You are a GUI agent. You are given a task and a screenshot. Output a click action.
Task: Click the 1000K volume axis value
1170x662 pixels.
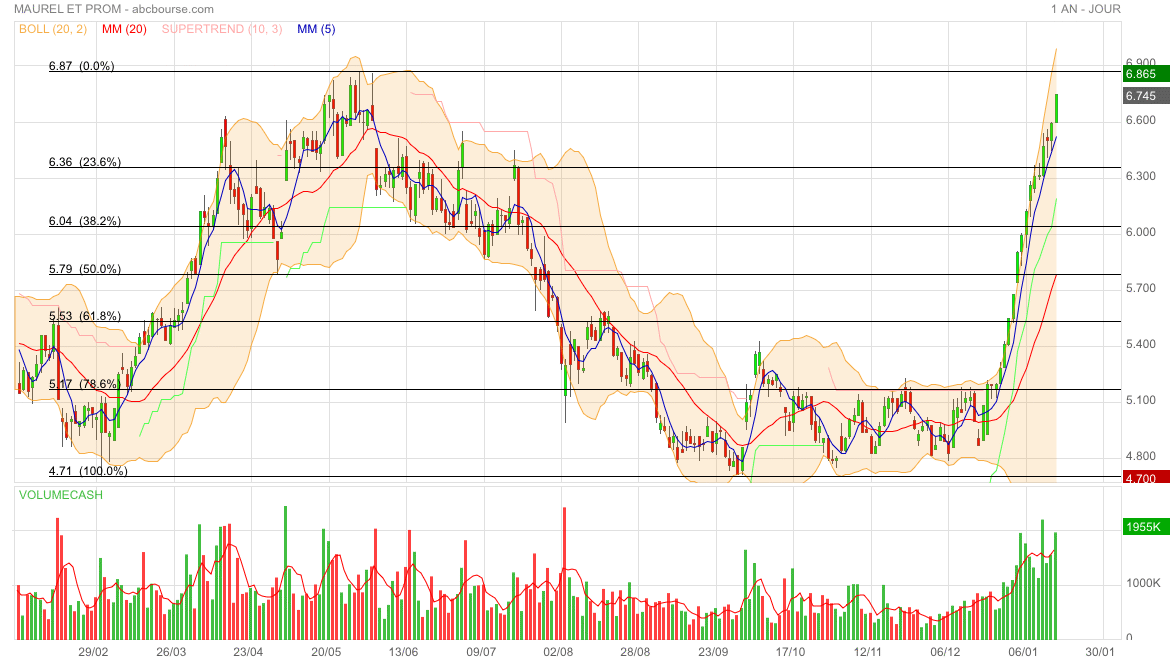[1143, 583]
